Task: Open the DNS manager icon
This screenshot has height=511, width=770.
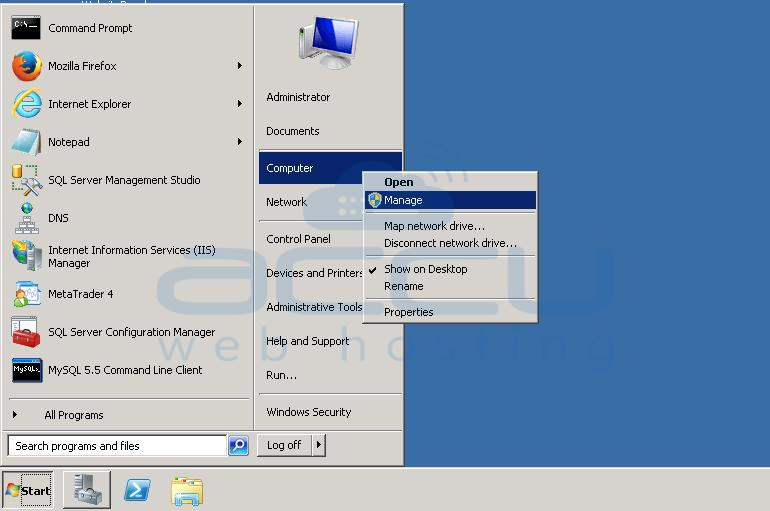Action: pos(27,218)
